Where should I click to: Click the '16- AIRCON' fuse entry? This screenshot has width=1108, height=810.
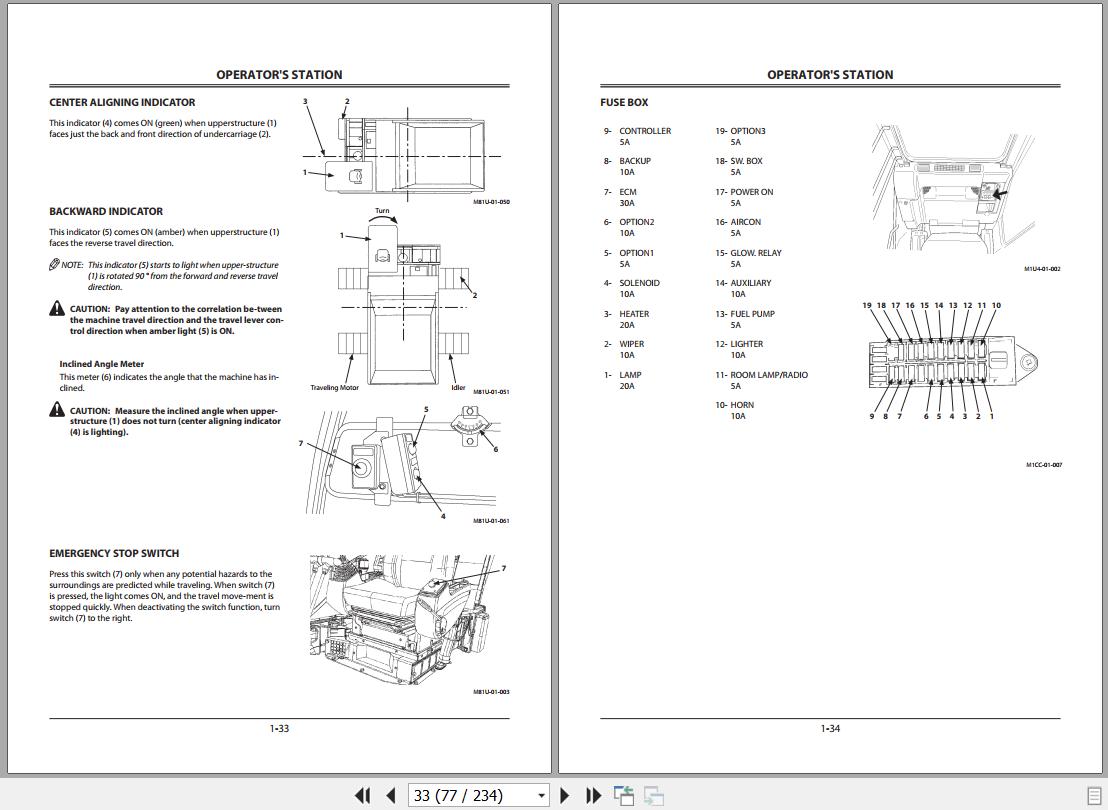(x=738, y=228)
